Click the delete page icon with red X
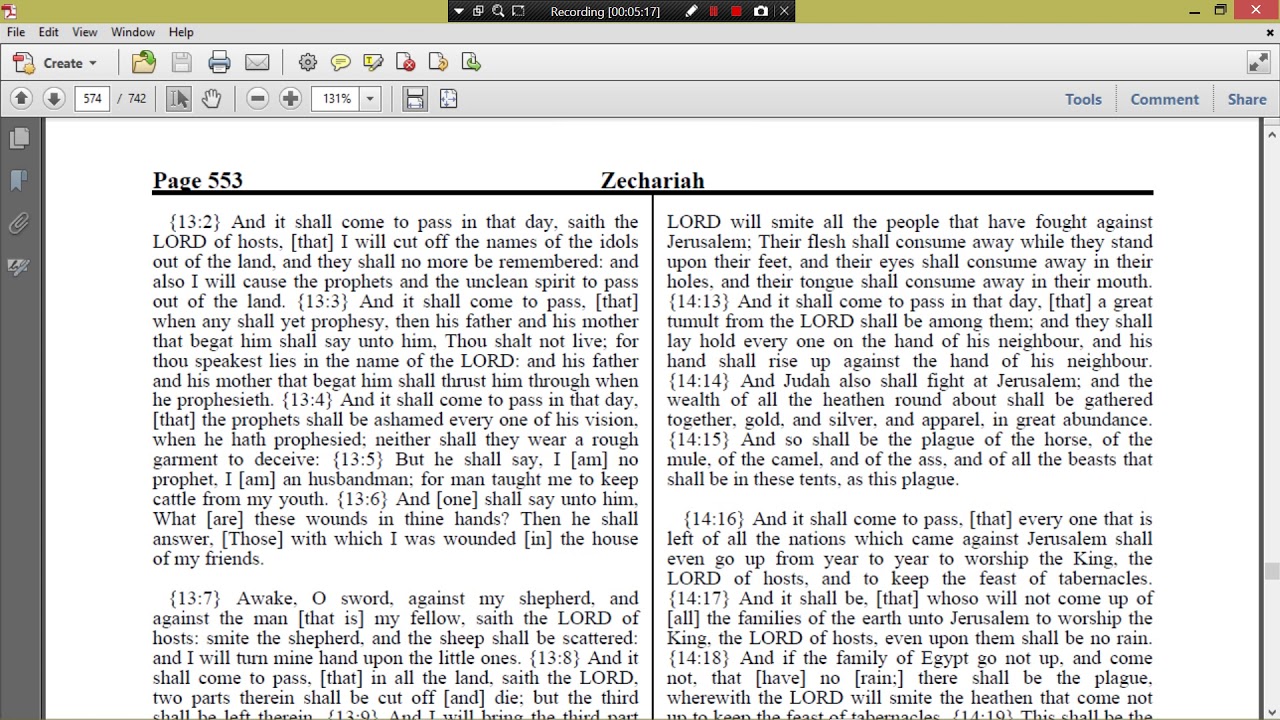The width and height of the screenshot is (1280, 720). click(406, 63)
